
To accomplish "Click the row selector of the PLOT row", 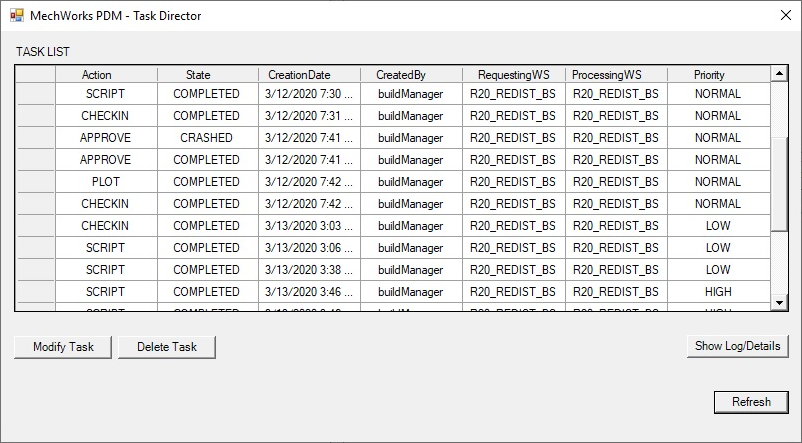I will [x=35, y=182].
